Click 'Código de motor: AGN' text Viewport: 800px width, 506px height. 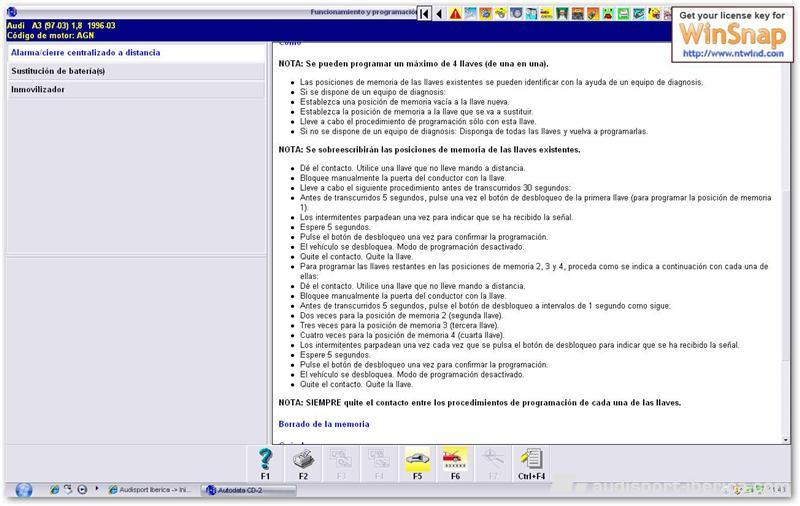point(51,36)
